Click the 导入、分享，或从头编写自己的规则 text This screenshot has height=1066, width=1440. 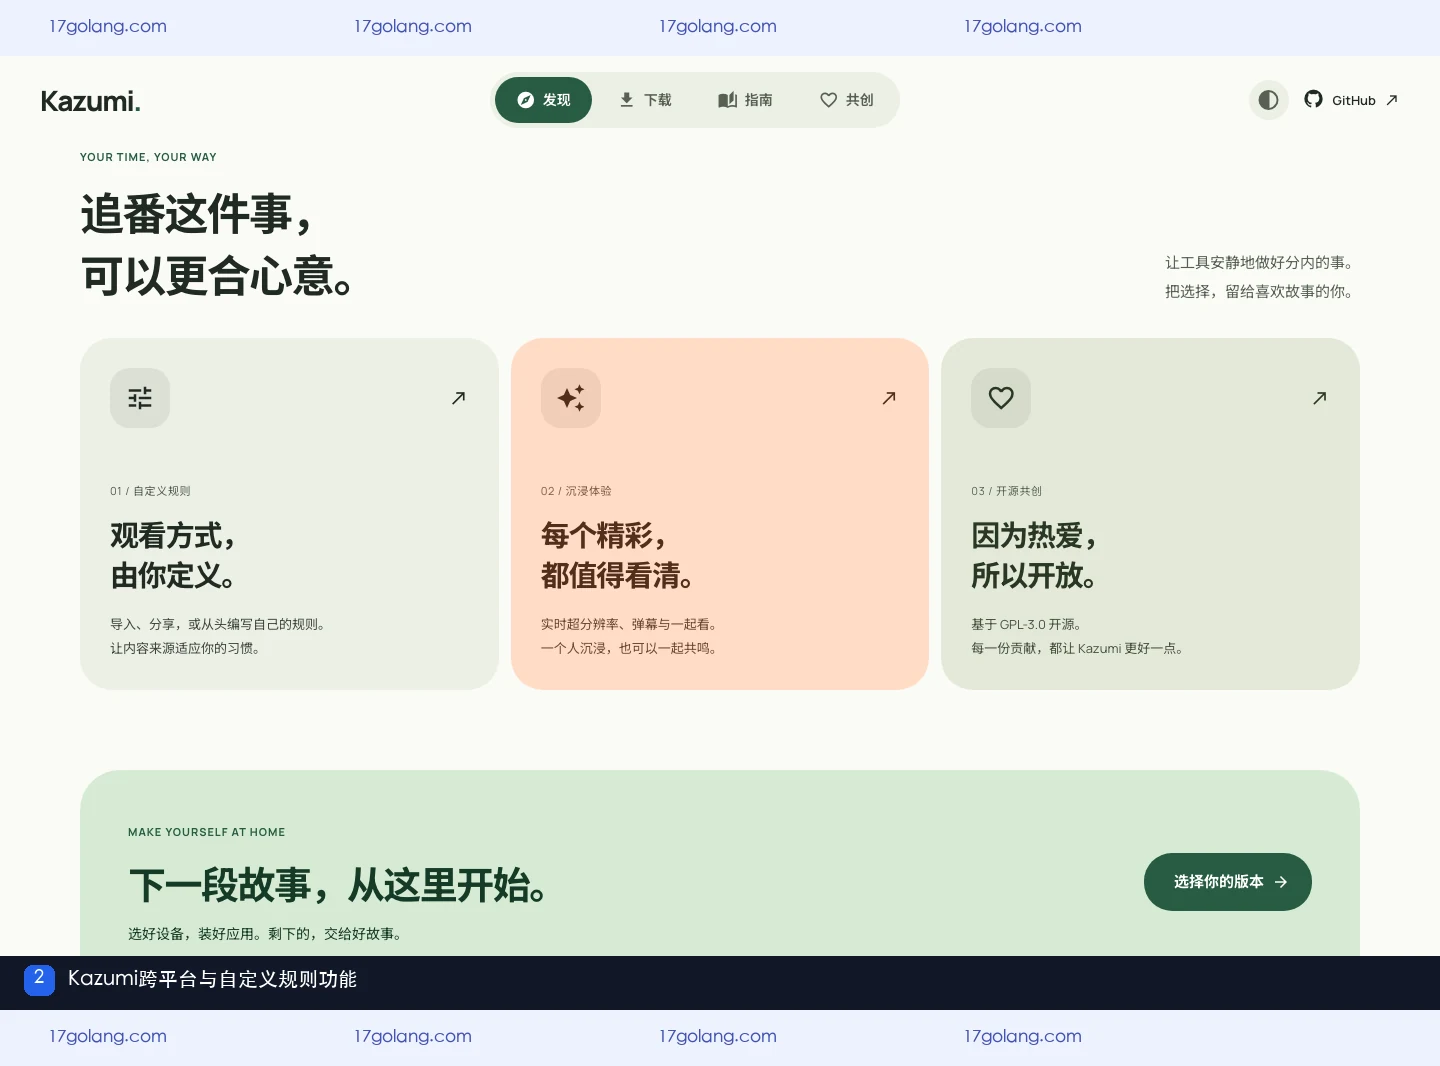tap(218, 624)
